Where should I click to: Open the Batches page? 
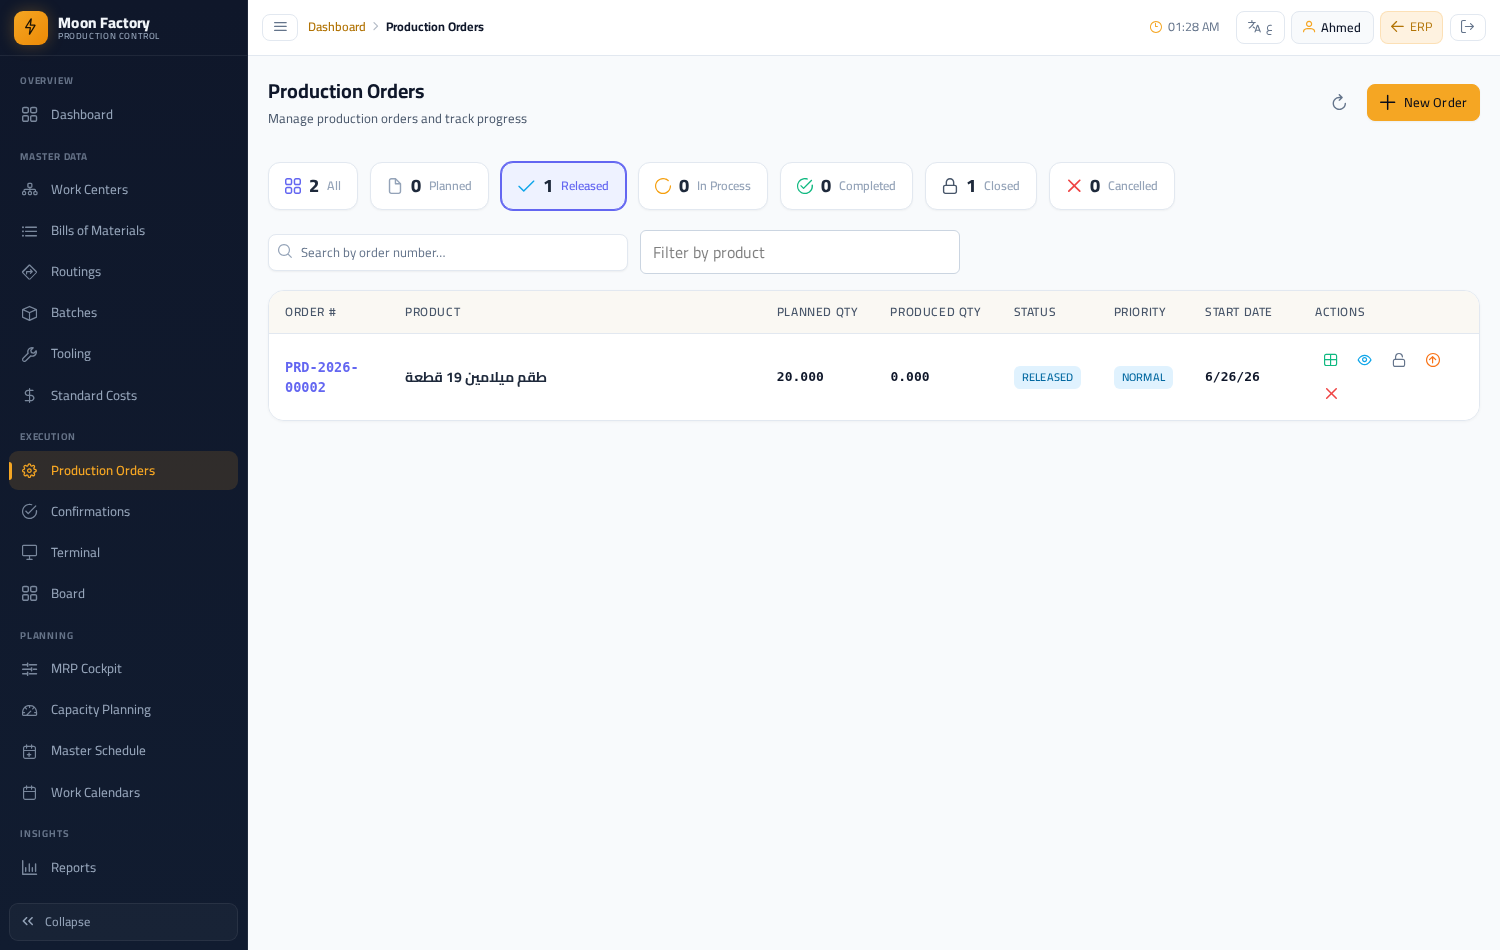click(x=124, y=313)
